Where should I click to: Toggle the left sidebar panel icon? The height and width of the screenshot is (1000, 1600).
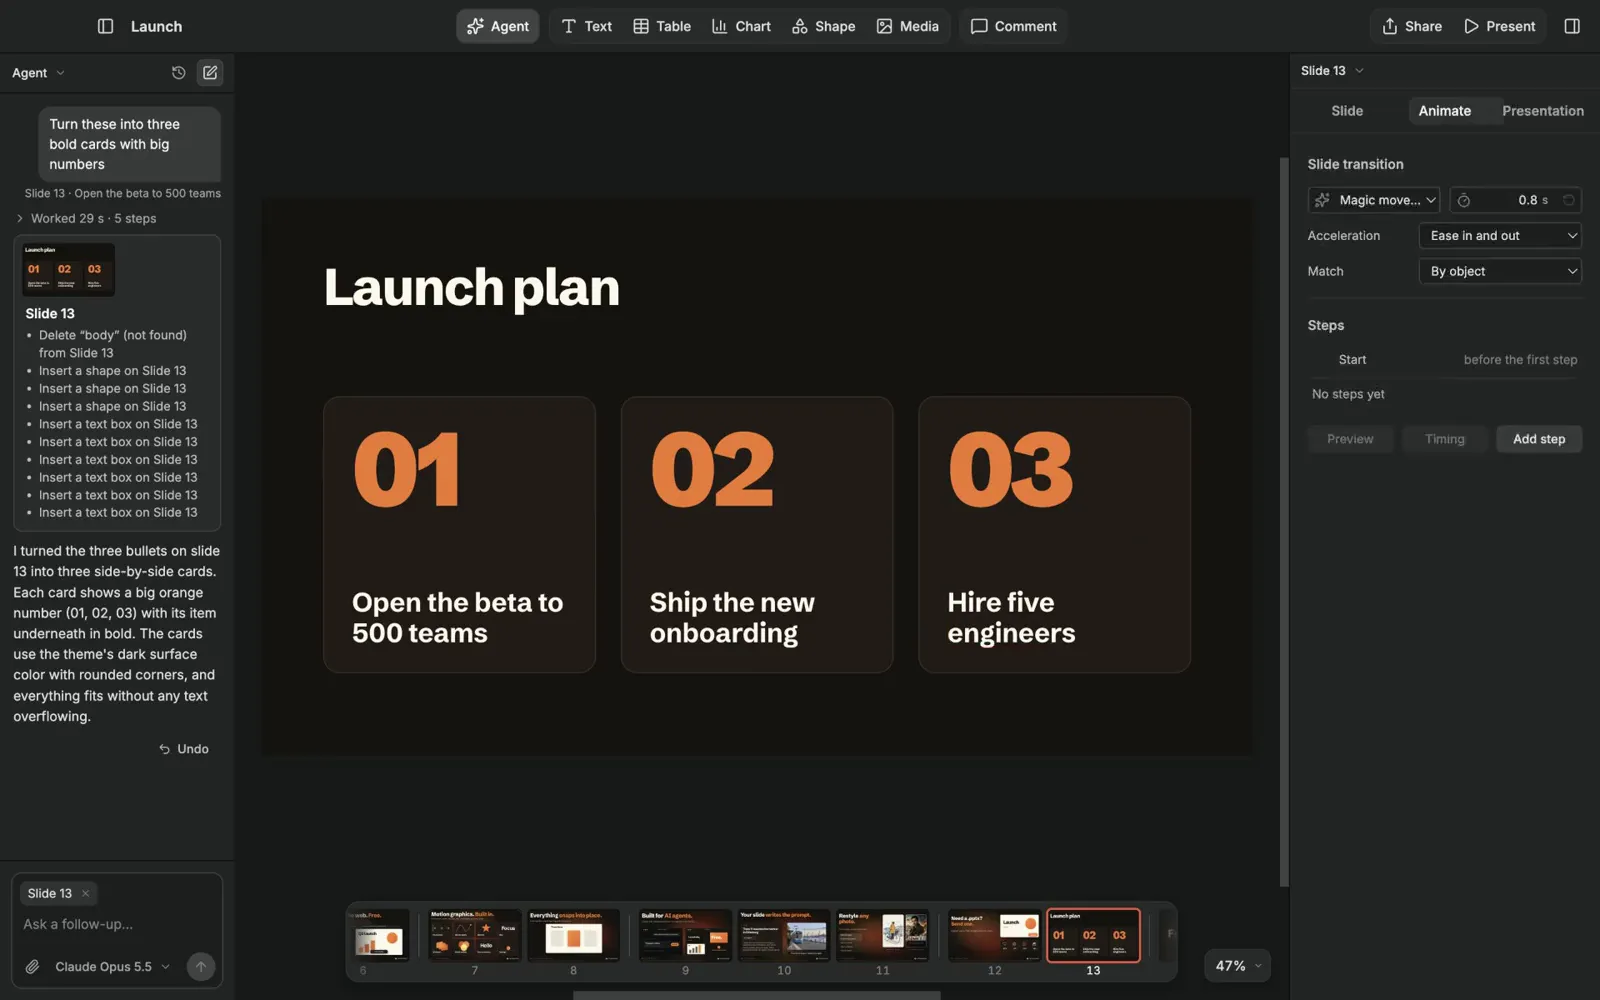point(105,26)
